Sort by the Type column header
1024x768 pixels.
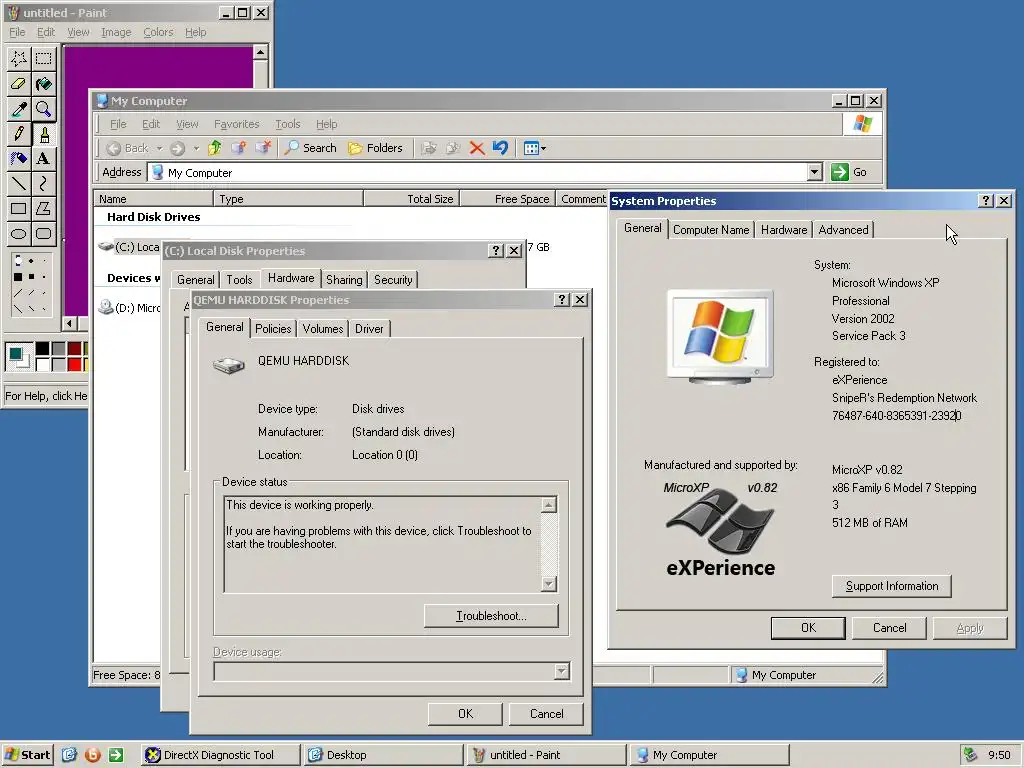[x=288, y=199]
